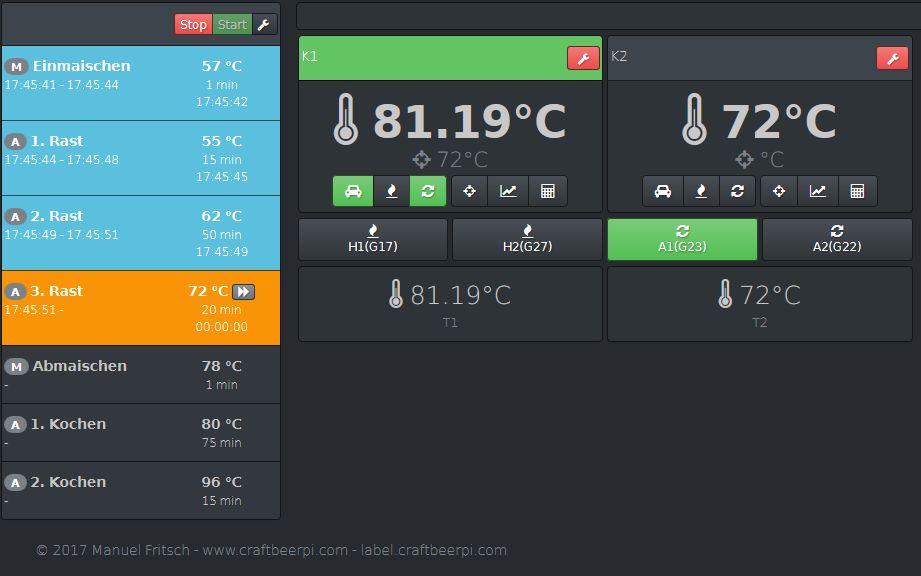Screen dimensions: 921x576
Task: Click the brew steps wrench icon beside Start
Action: point(264,25)
